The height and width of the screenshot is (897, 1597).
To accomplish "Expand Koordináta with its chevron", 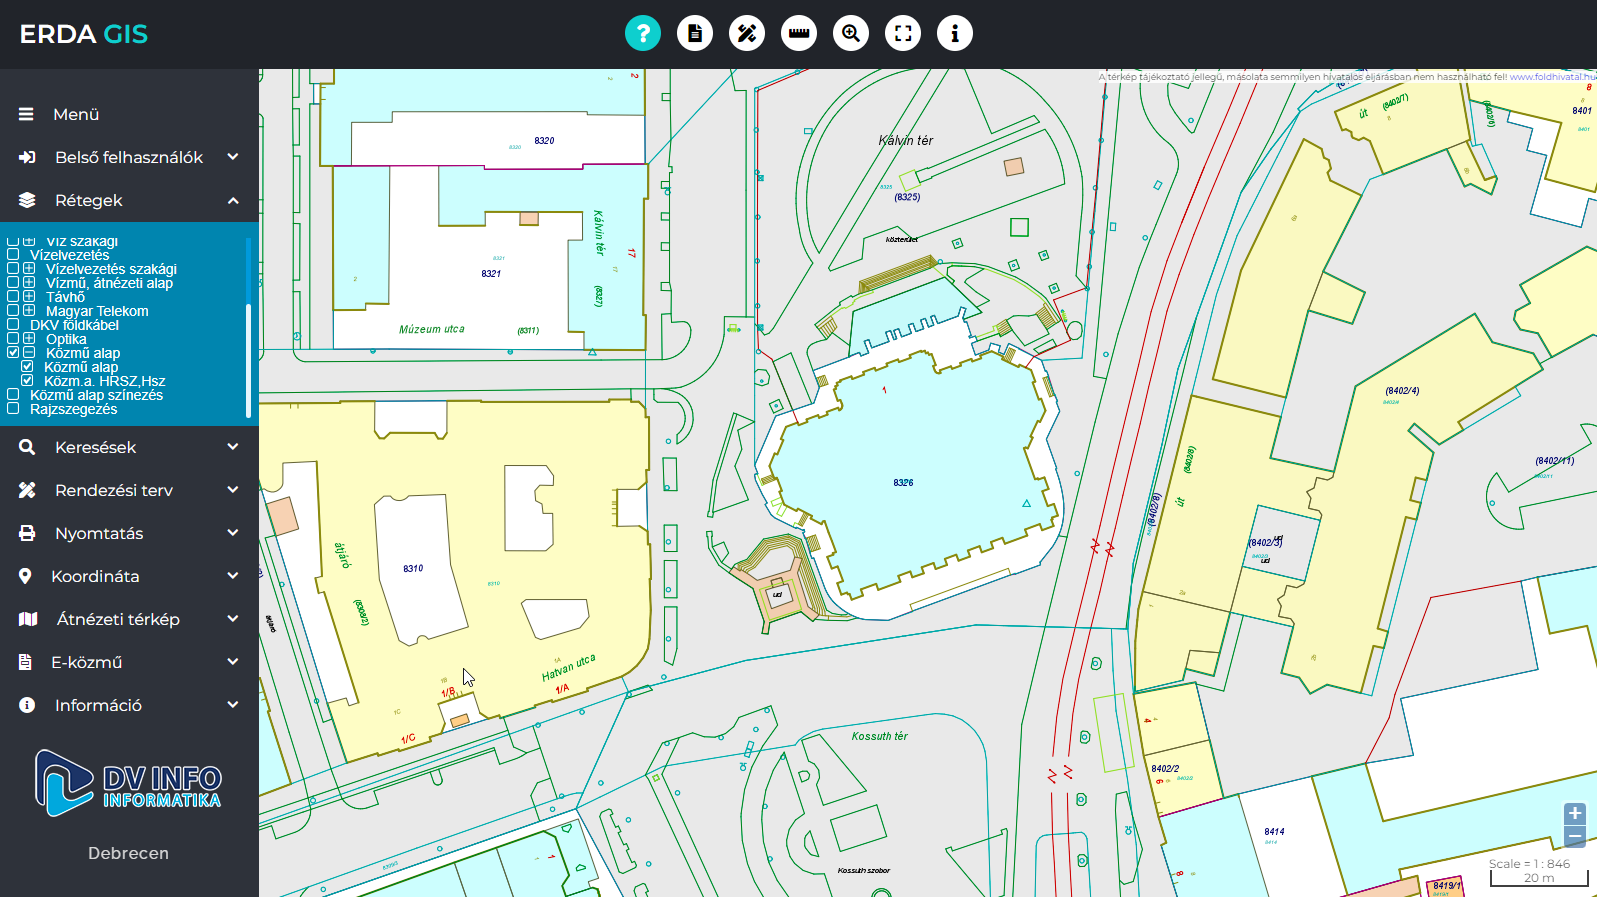I will (233, 576).
